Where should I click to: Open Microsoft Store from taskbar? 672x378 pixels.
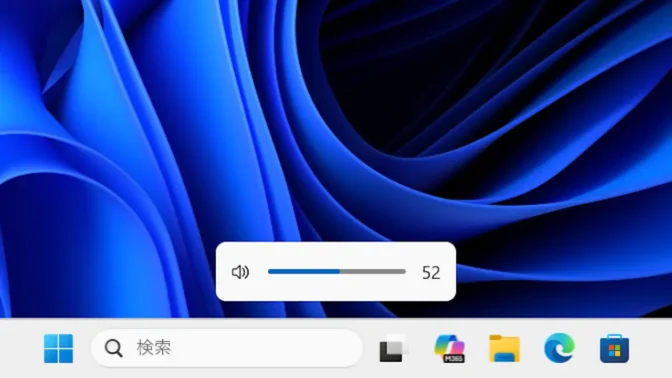click(x=614, y=348)
